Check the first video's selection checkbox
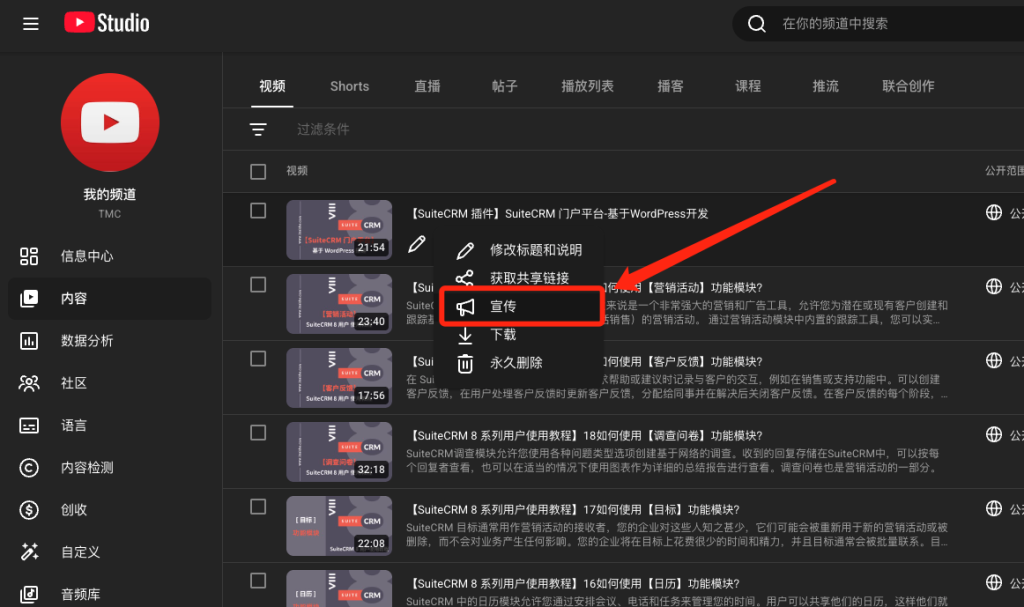The height and width of the screenshot is (607, 1024). pos(257,211)
